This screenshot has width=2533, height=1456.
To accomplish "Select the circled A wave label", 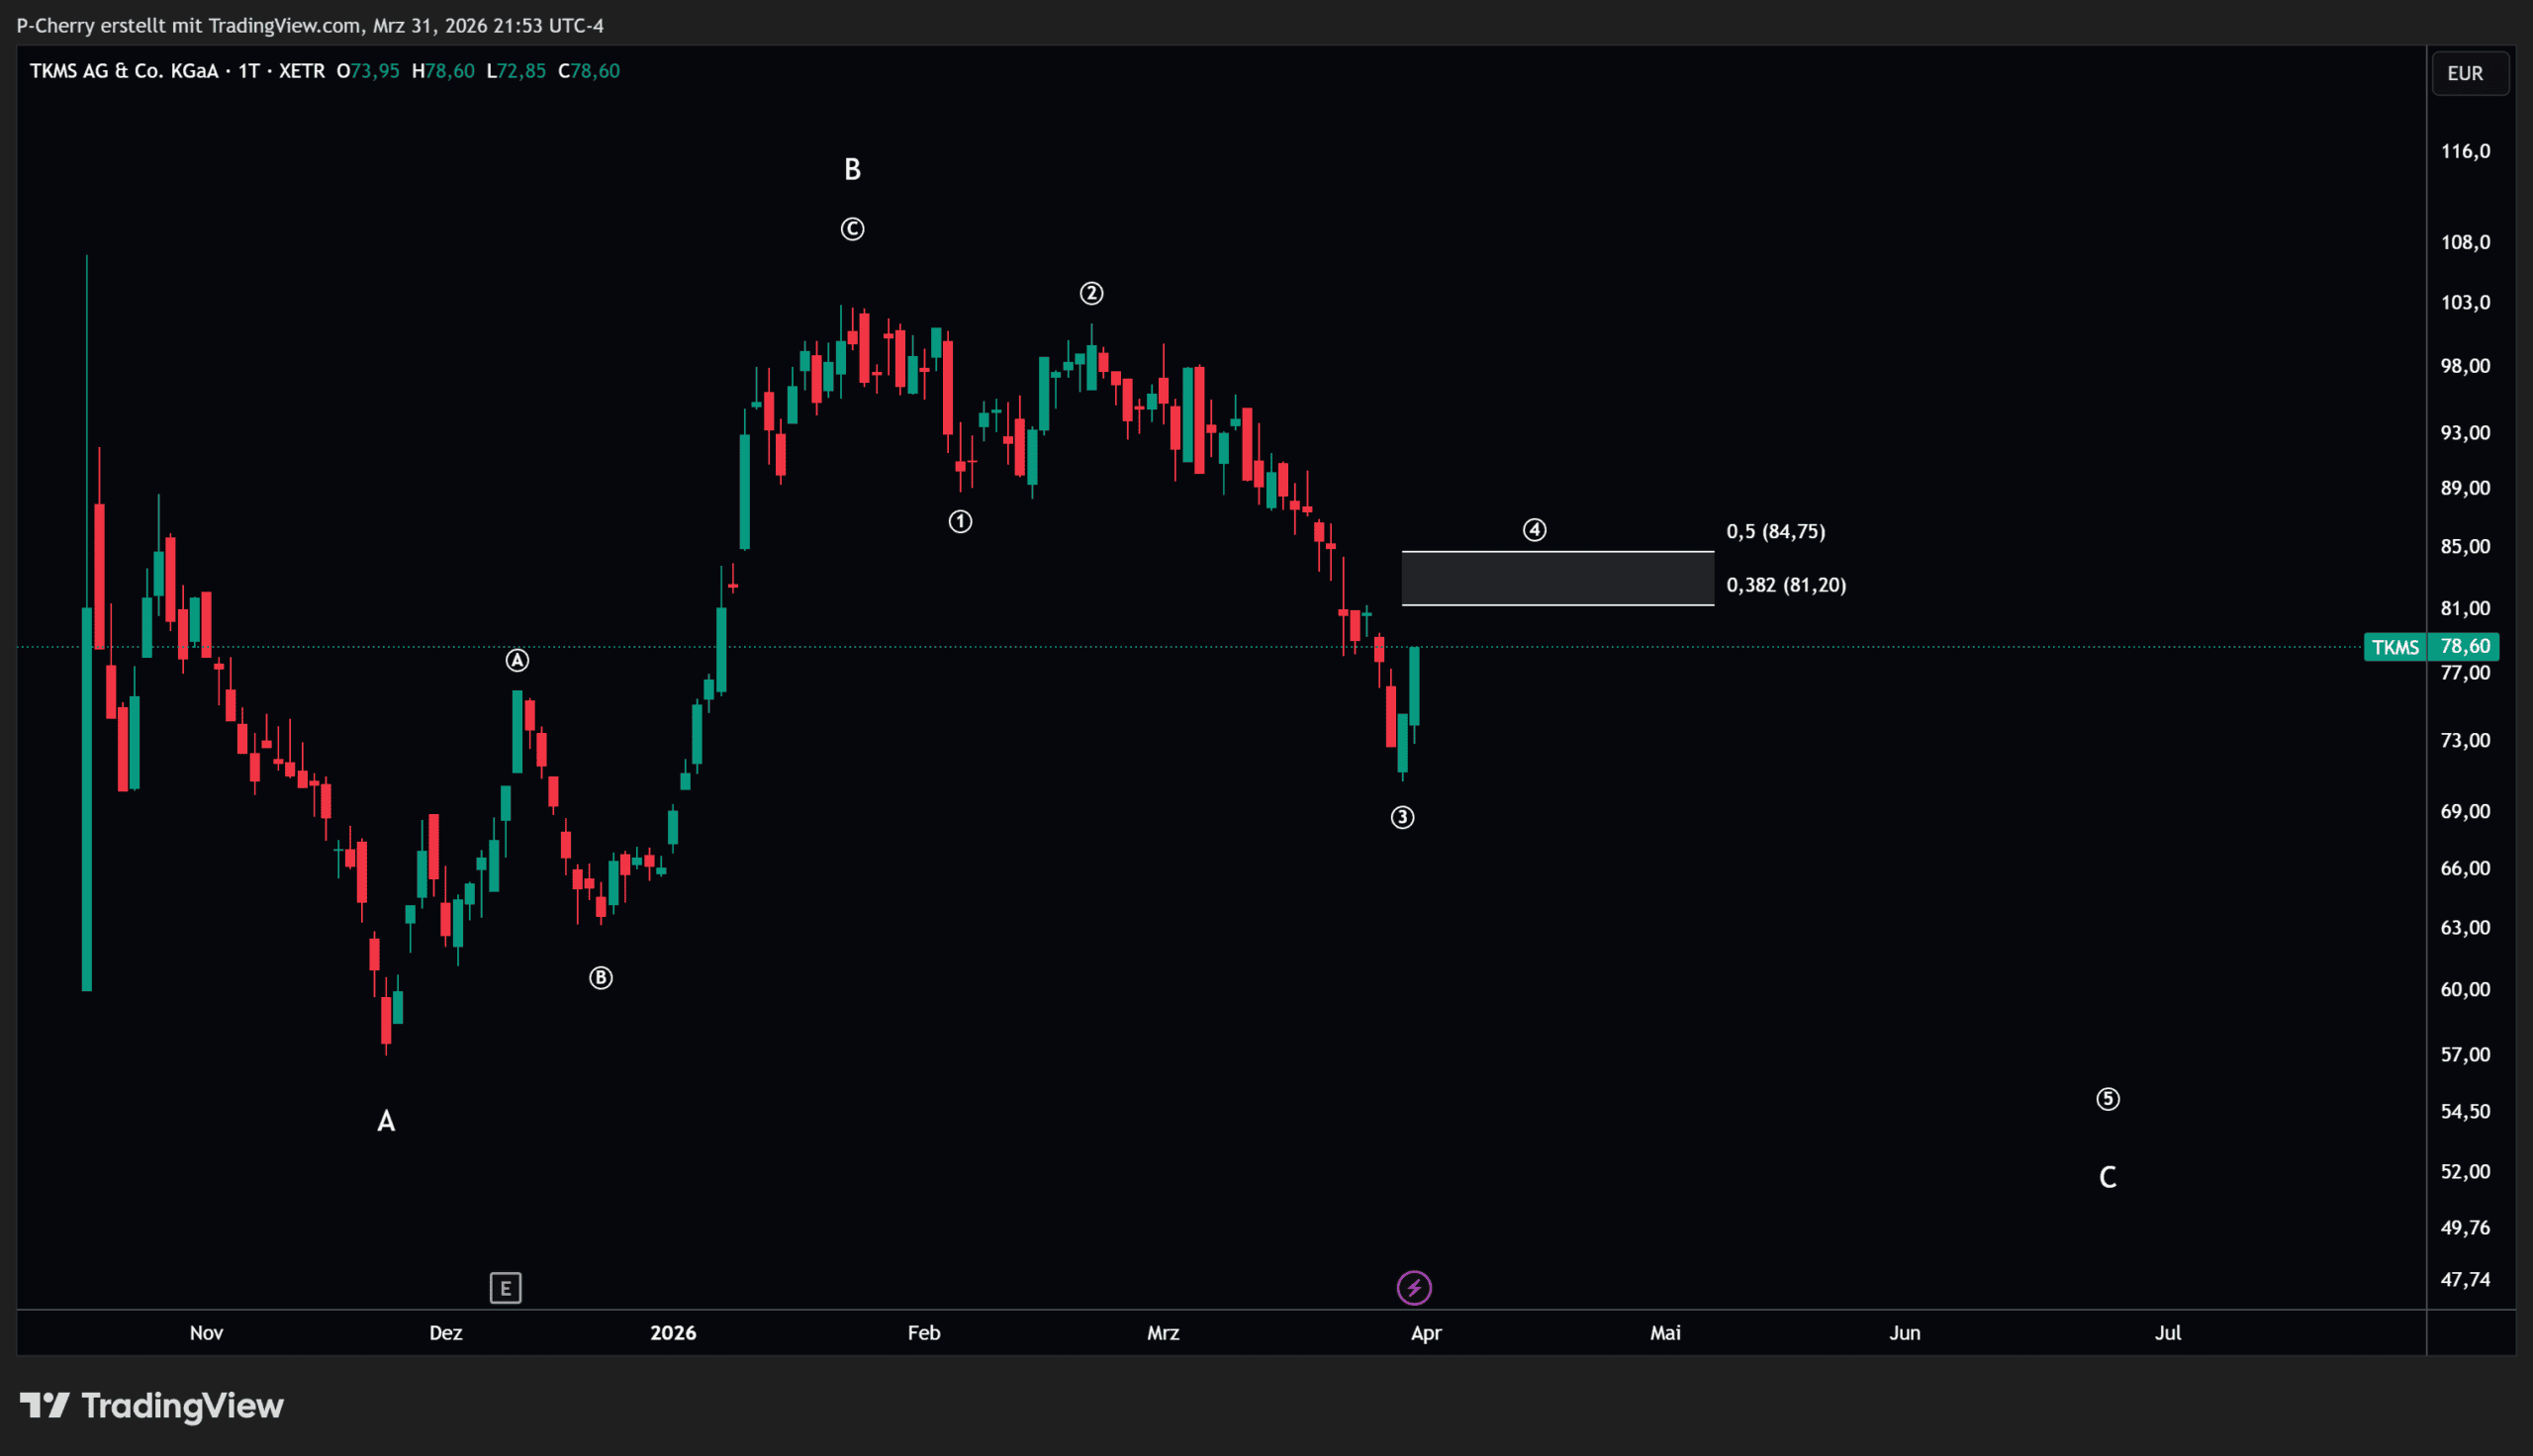I will coord(516,661).
